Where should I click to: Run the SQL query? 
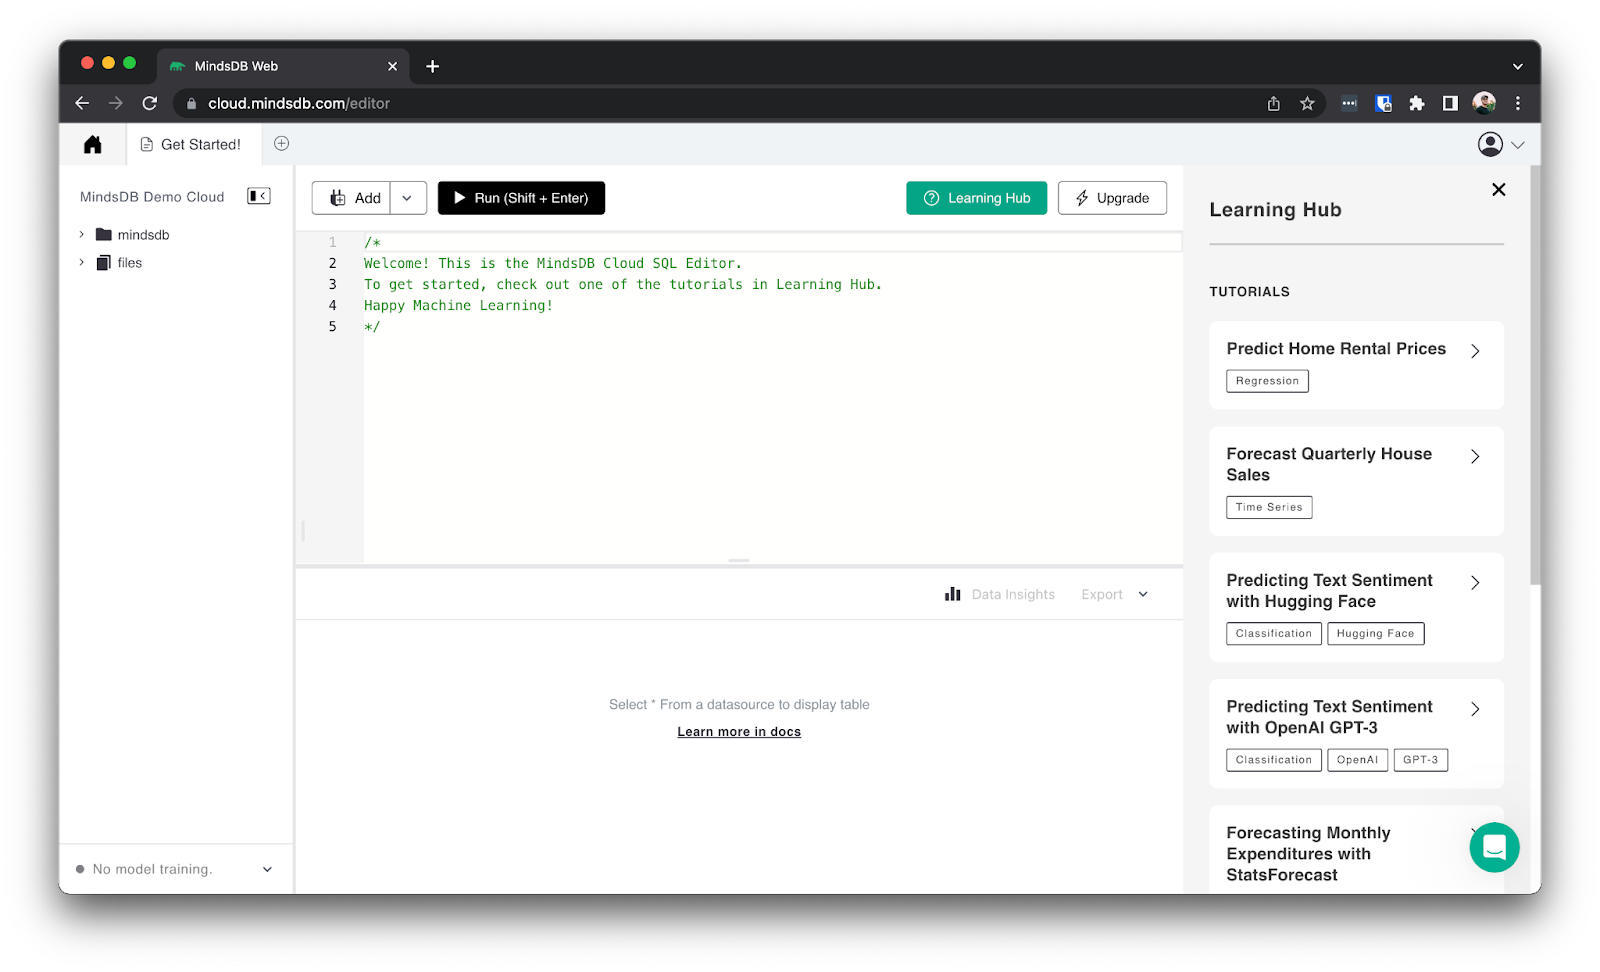point(521,198)
